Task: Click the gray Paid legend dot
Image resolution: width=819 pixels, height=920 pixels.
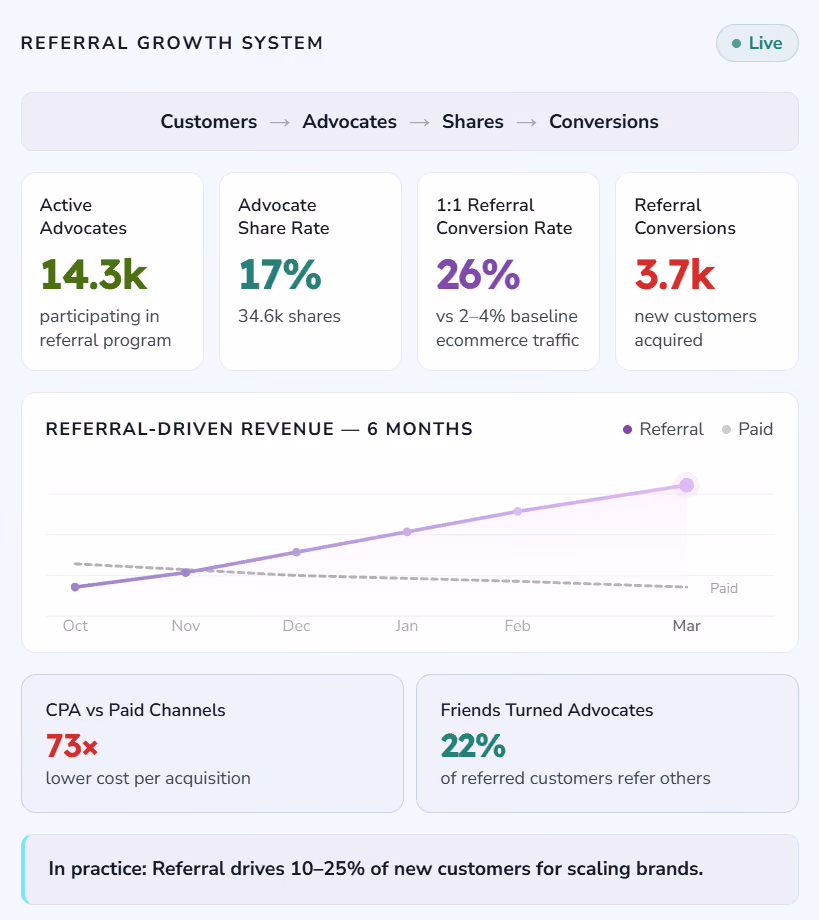Action: coord(726,429)
